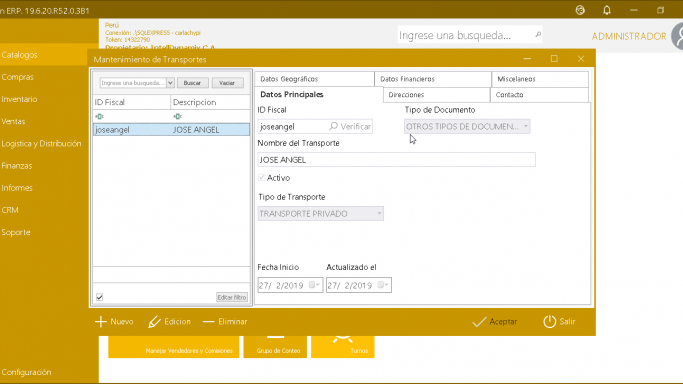Select the Datos Principales tab
This screenshot has height=384, width=683.
tap(318, 94)
